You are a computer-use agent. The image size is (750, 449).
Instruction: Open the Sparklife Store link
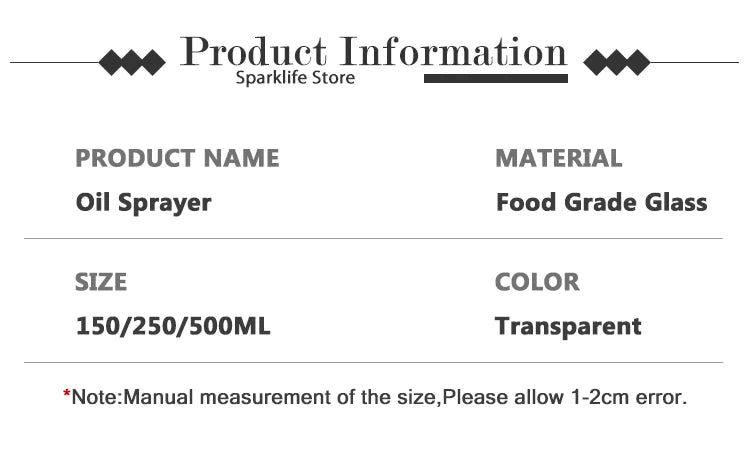tap(295, 77)
